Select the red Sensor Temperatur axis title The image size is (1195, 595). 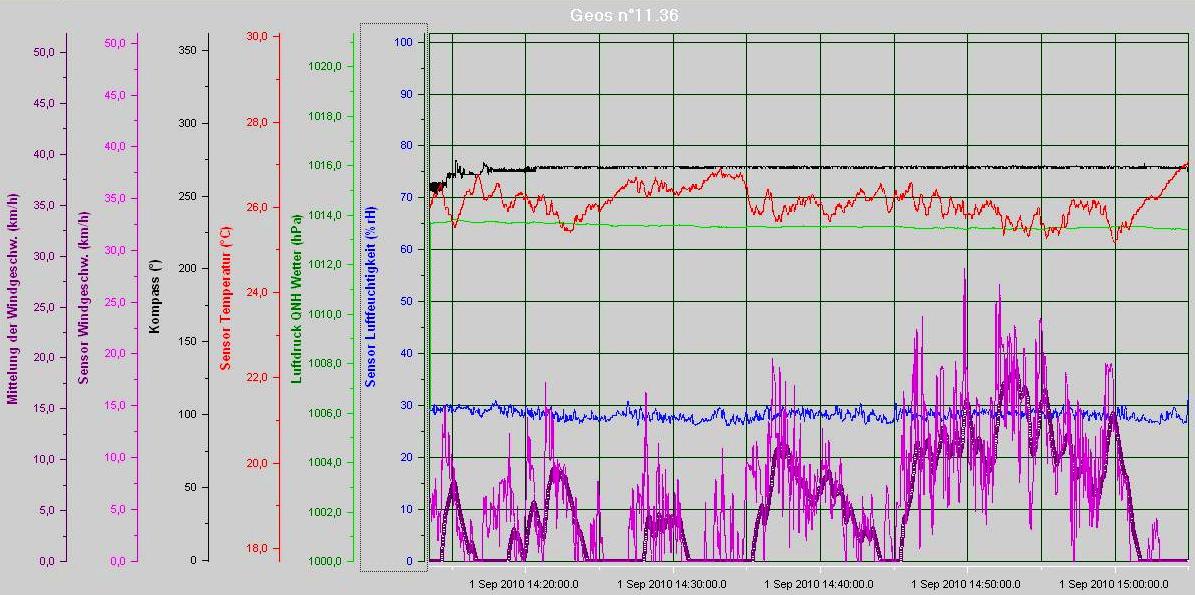[226, 298]
